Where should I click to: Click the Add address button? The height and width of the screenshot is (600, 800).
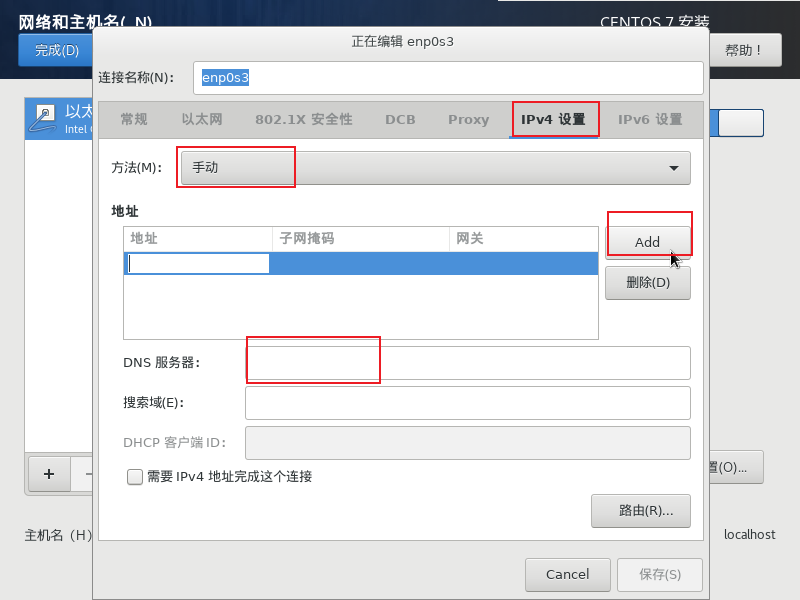[647, 242]
